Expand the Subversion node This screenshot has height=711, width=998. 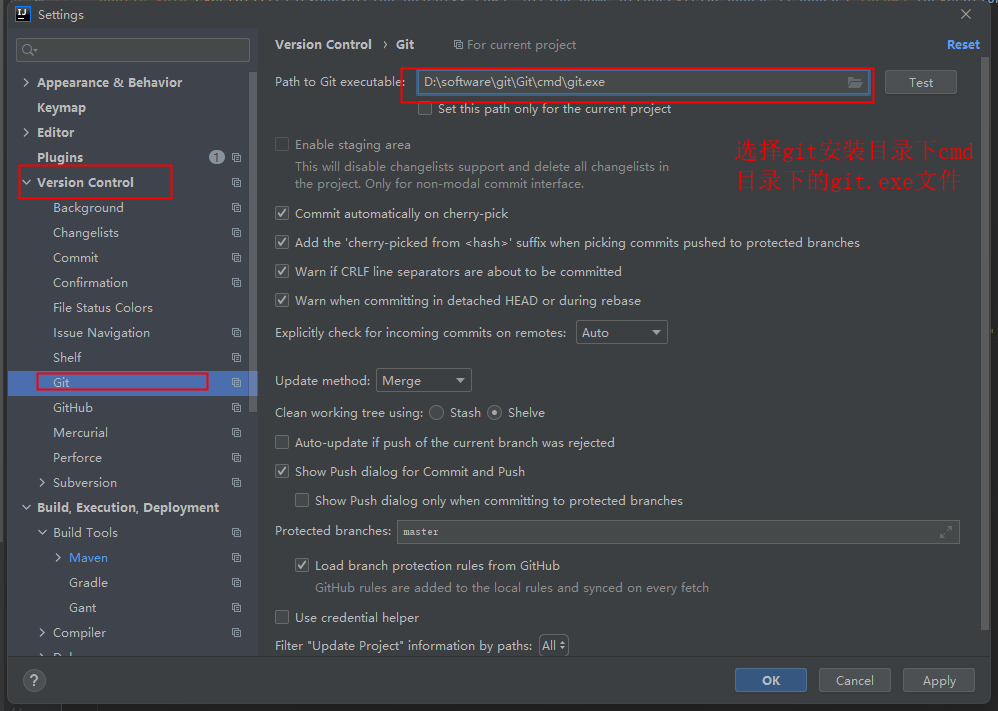(x=42, y=482)
